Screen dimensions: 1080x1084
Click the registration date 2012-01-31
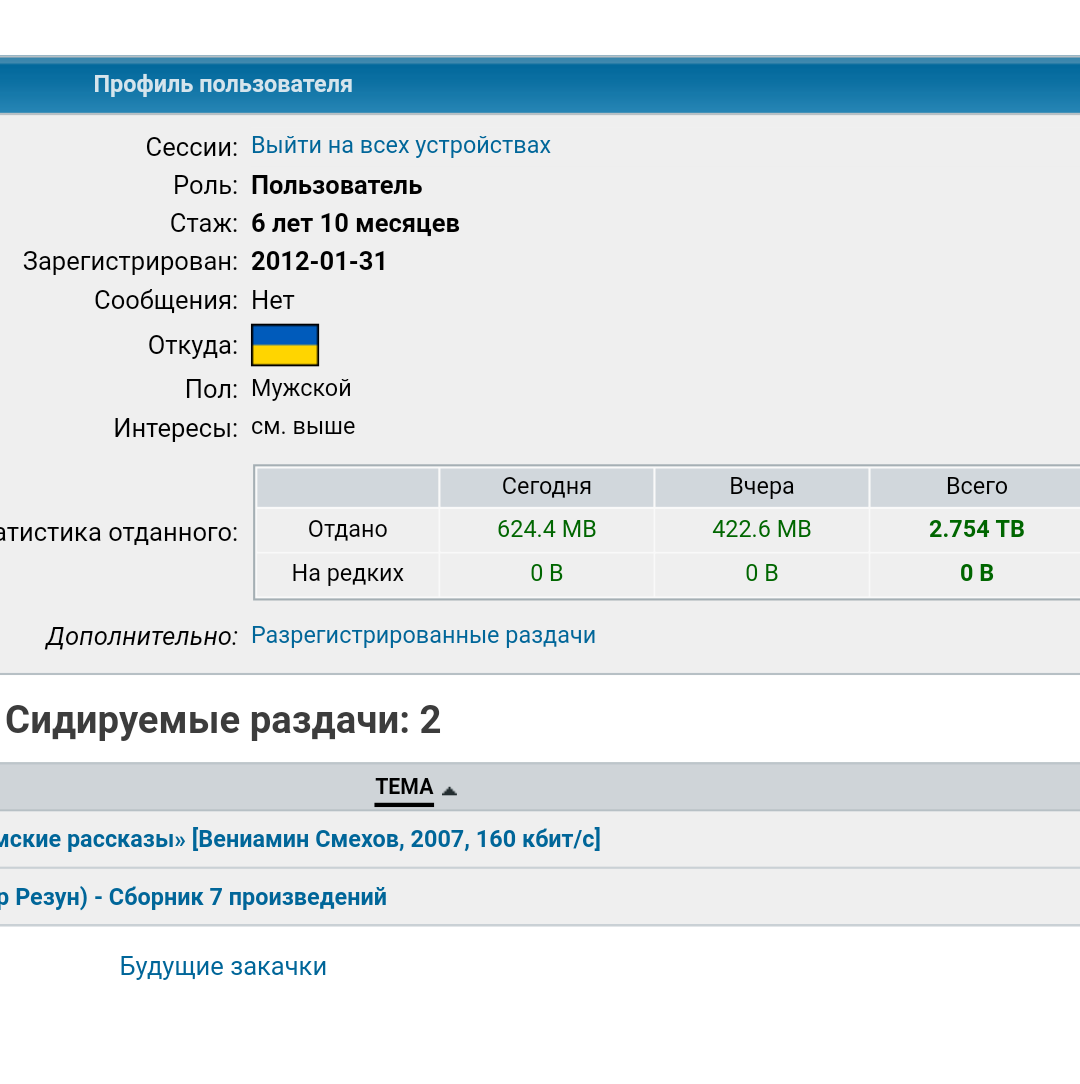pos(319,261)
